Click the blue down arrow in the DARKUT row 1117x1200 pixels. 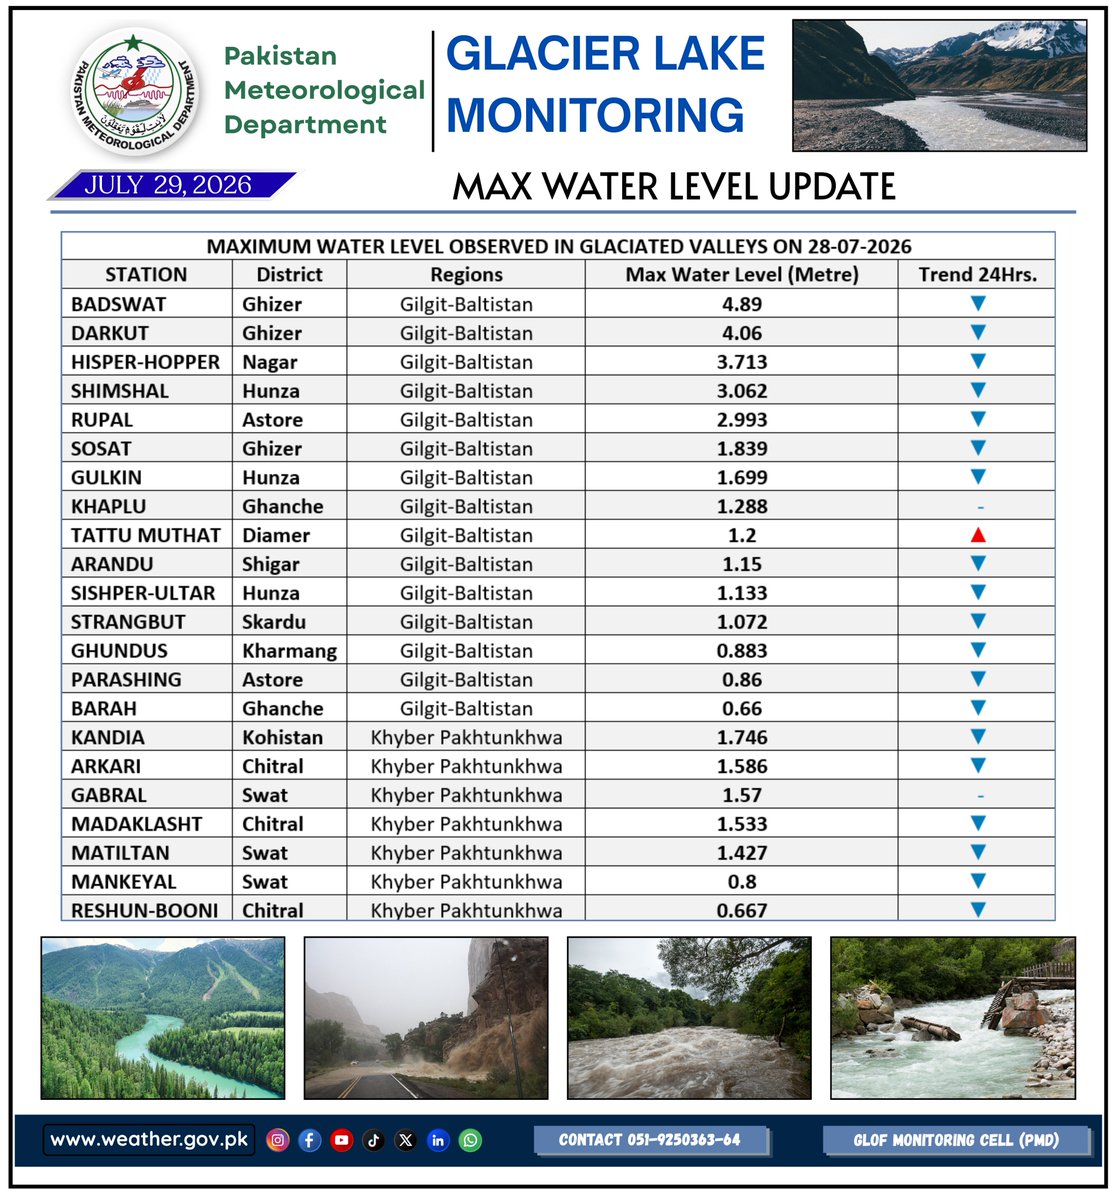978,333
